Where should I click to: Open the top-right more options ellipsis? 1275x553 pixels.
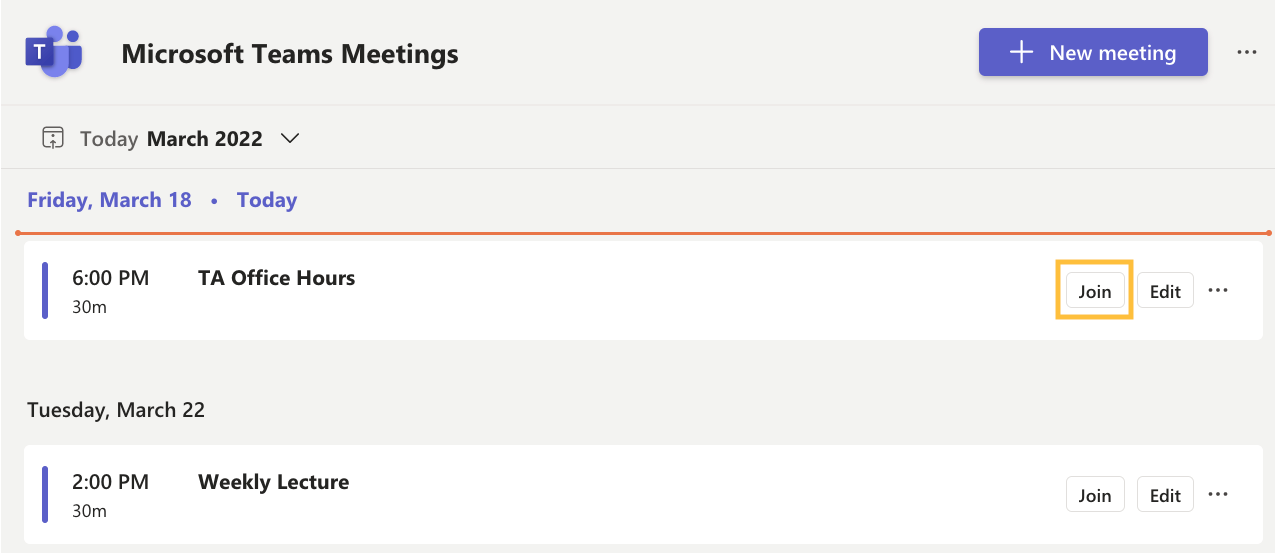click(1246, 52)
